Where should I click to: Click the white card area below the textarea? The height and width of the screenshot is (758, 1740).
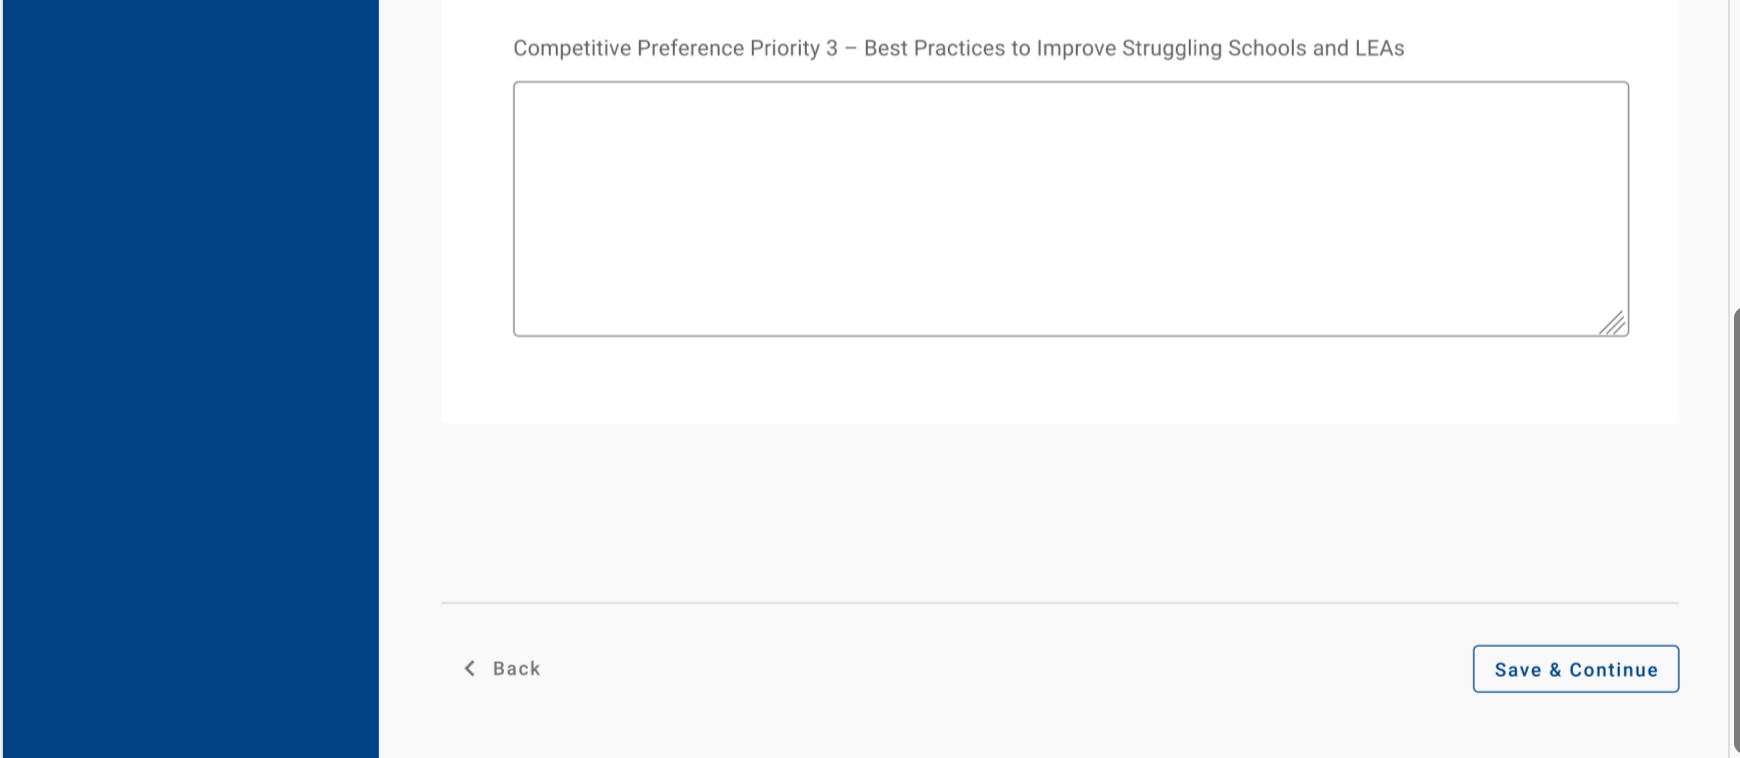click(x=1060, y=380)
